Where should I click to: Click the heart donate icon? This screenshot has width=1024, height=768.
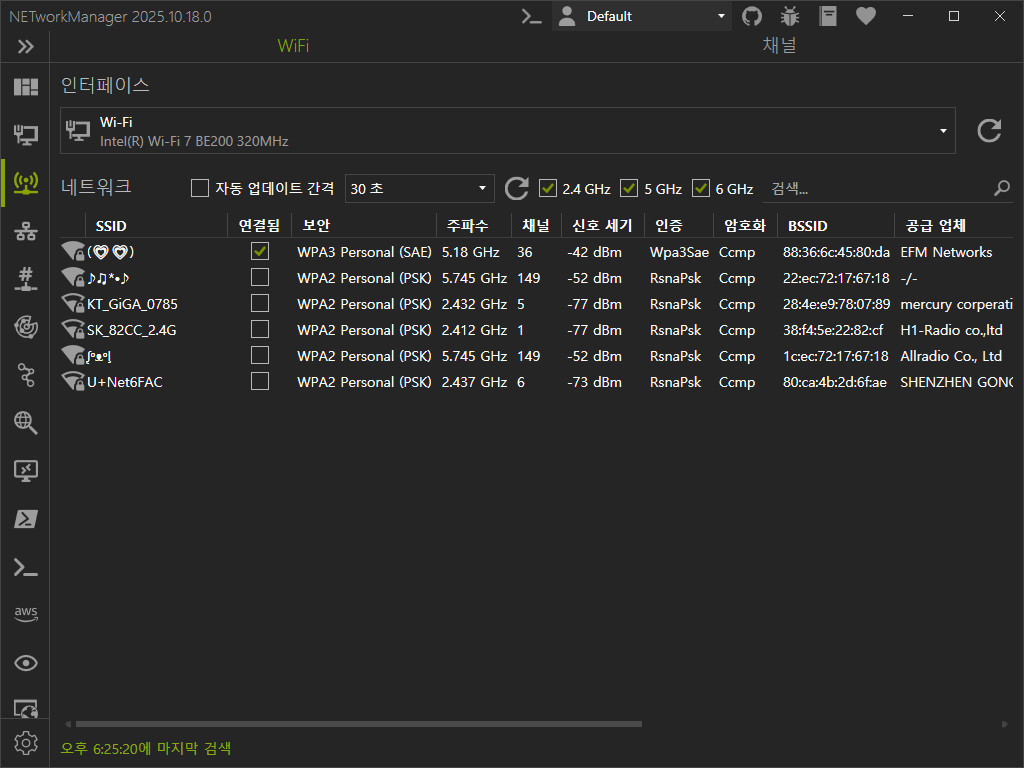[x=865, y=16]
